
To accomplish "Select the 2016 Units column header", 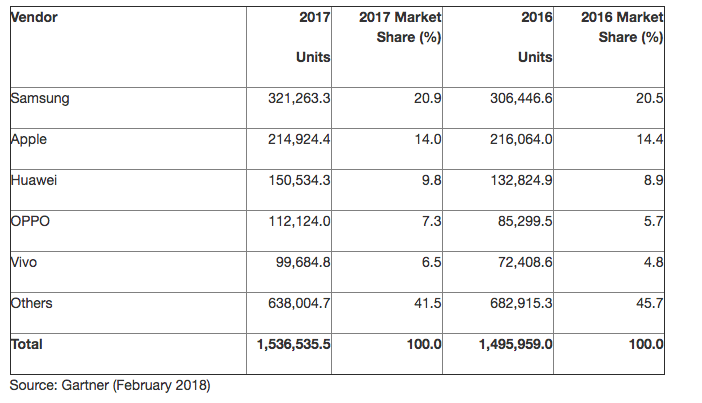I will (x=535, y=37).
